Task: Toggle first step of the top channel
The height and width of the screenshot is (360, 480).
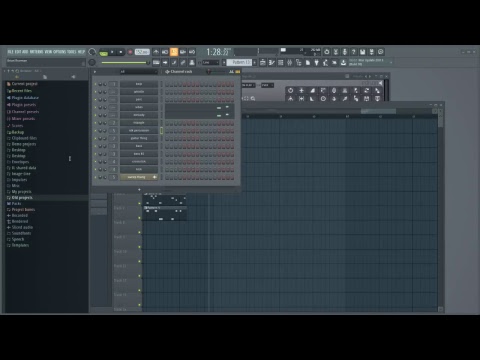Action: [167, 84]
